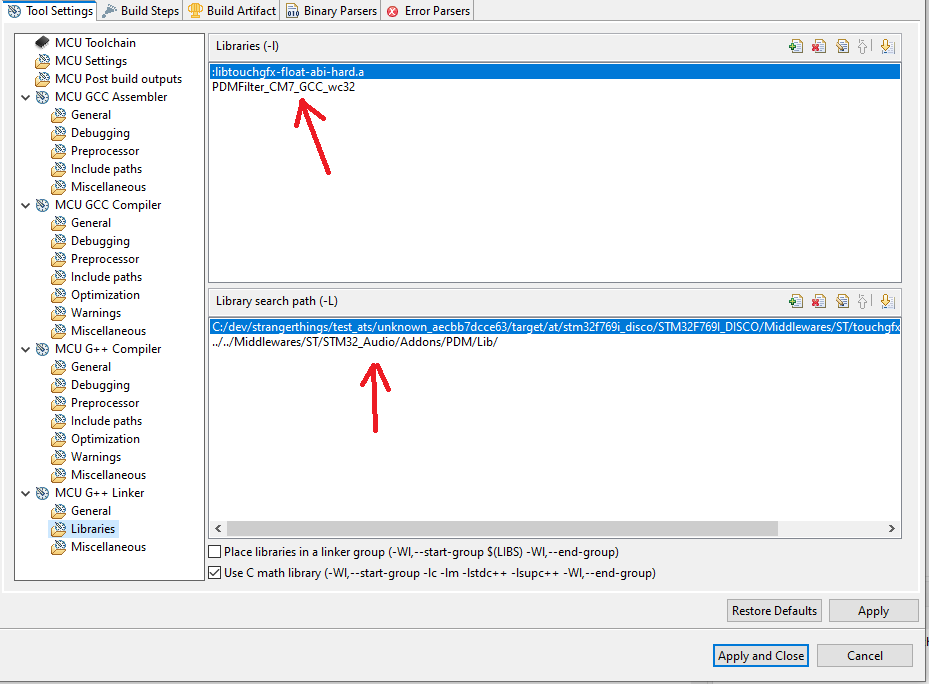Viewport: 929px width, 684px height.
Task: Click the Restore Defaults button
Action: coord(773,610)
